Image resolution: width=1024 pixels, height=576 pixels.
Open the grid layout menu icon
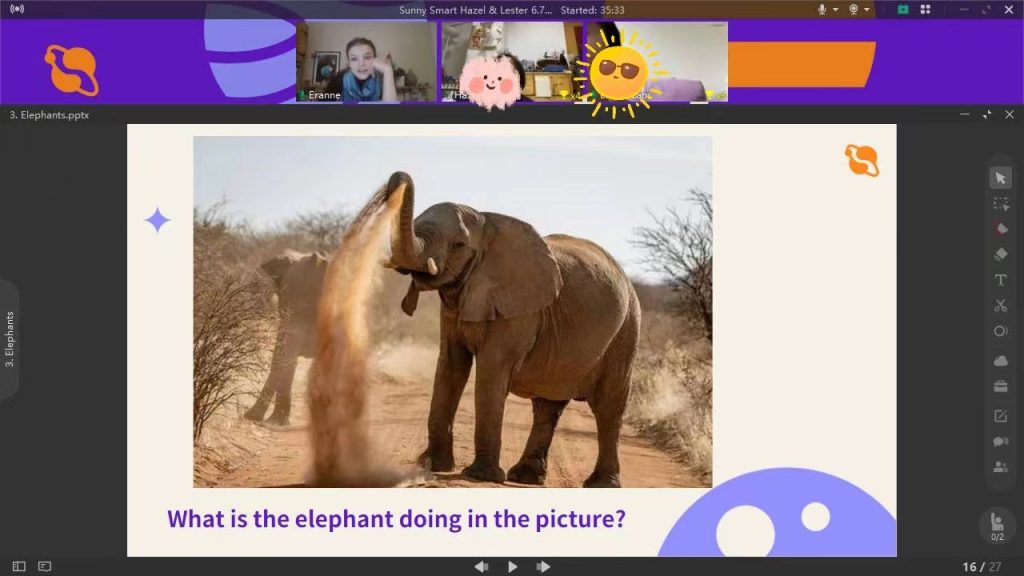click(925, 9)
